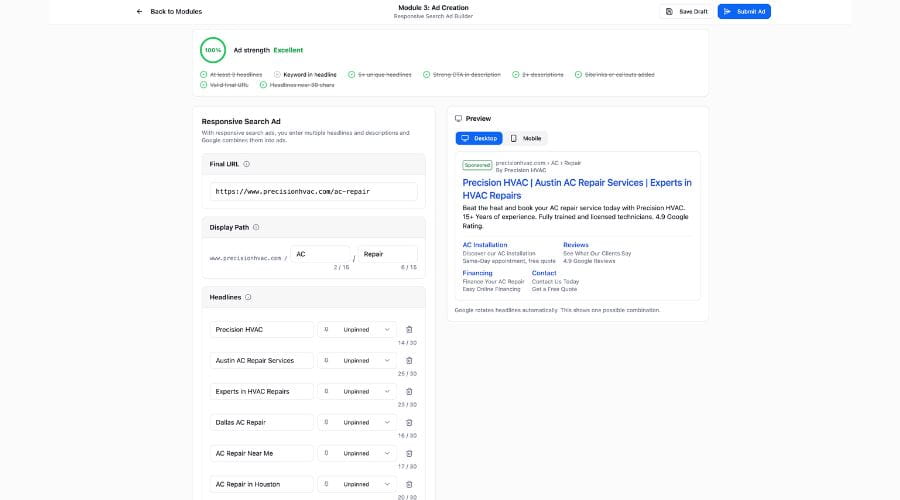
Task: Open pin dropdown for Precision HVAC headline
Action: pyautogui.click(x=357, y=329)
